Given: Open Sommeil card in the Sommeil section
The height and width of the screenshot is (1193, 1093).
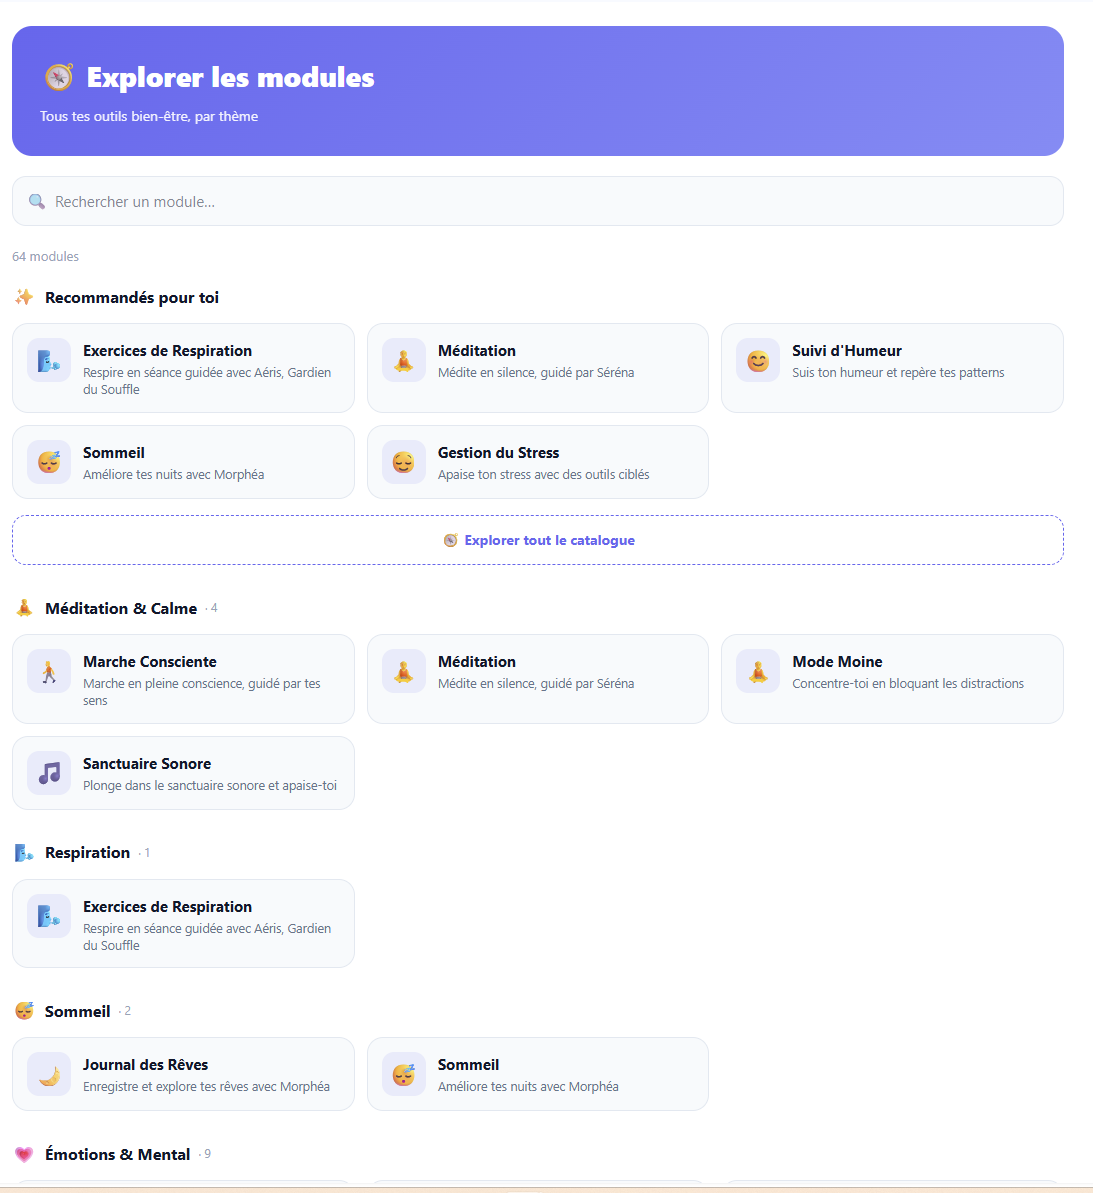Looking at the screenshot, I should [538, 1074].
